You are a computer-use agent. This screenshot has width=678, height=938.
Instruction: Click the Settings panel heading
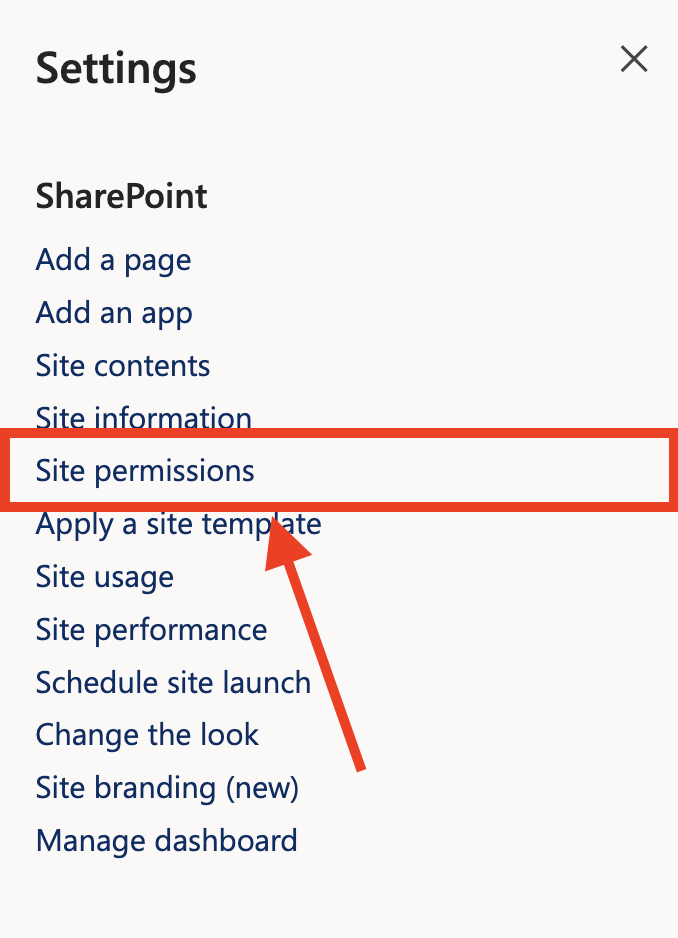coord(115,68)
